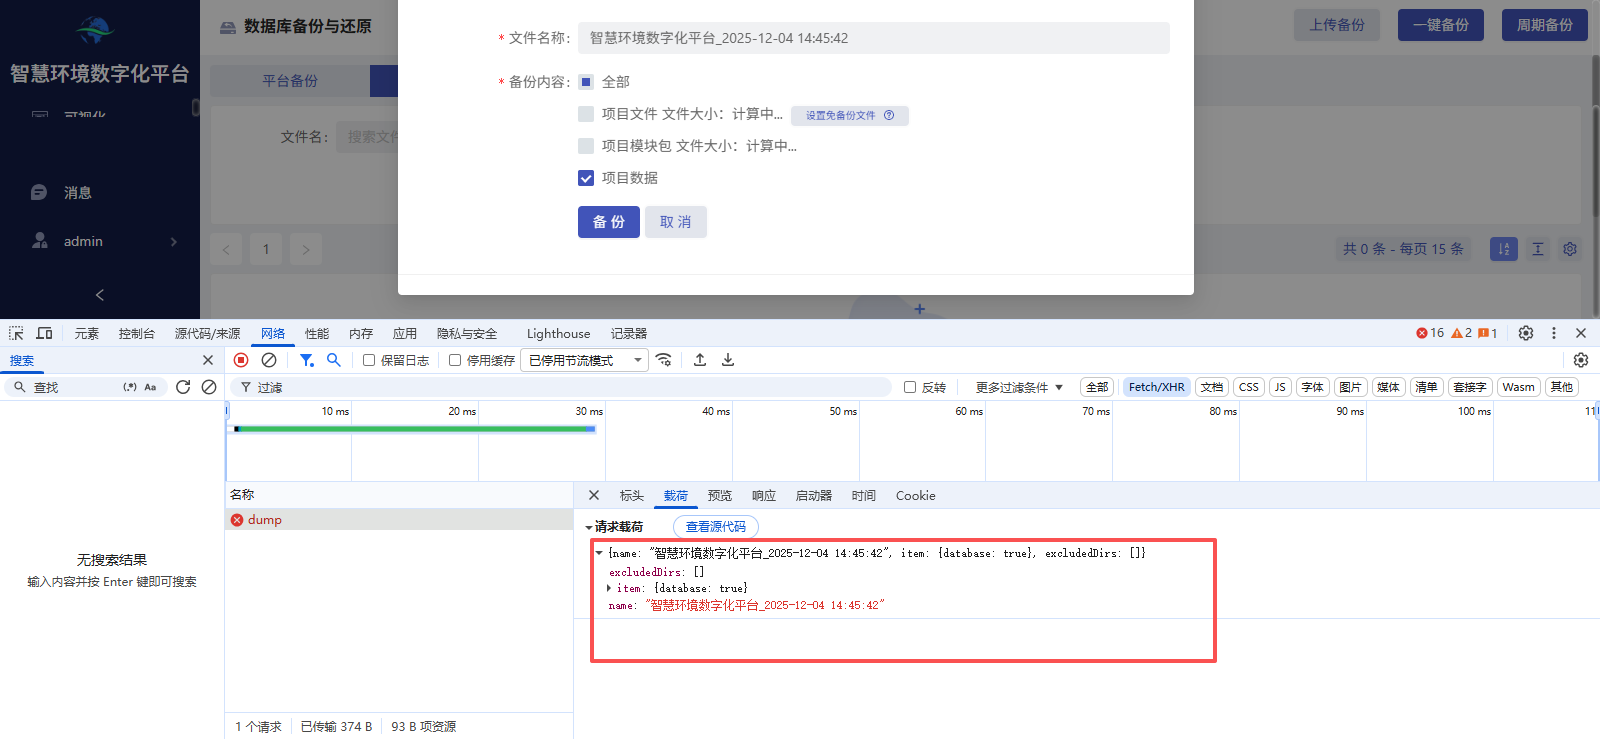
Task: Click the export HAR download icon
Action: coord(728,360)
